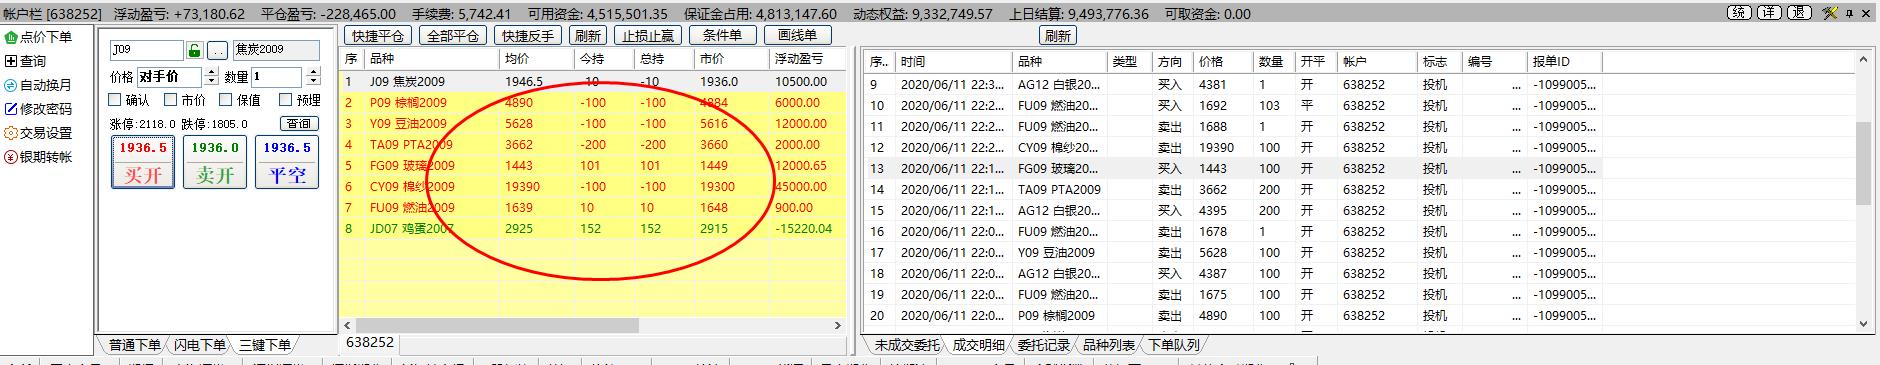Sort trade records by 时间 column header

click(x=953, y=61)
